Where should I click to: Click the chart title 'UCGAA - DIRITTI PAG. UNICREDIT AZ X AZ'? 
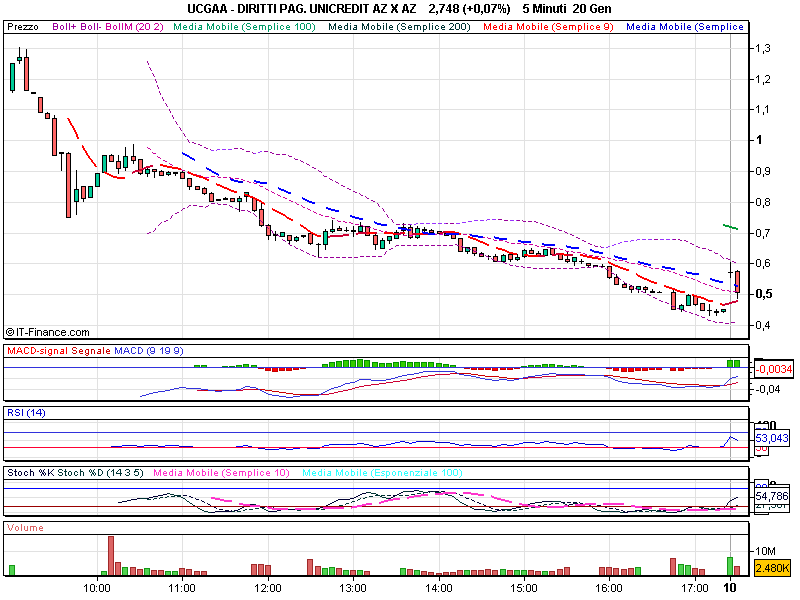tap(302, 9)
